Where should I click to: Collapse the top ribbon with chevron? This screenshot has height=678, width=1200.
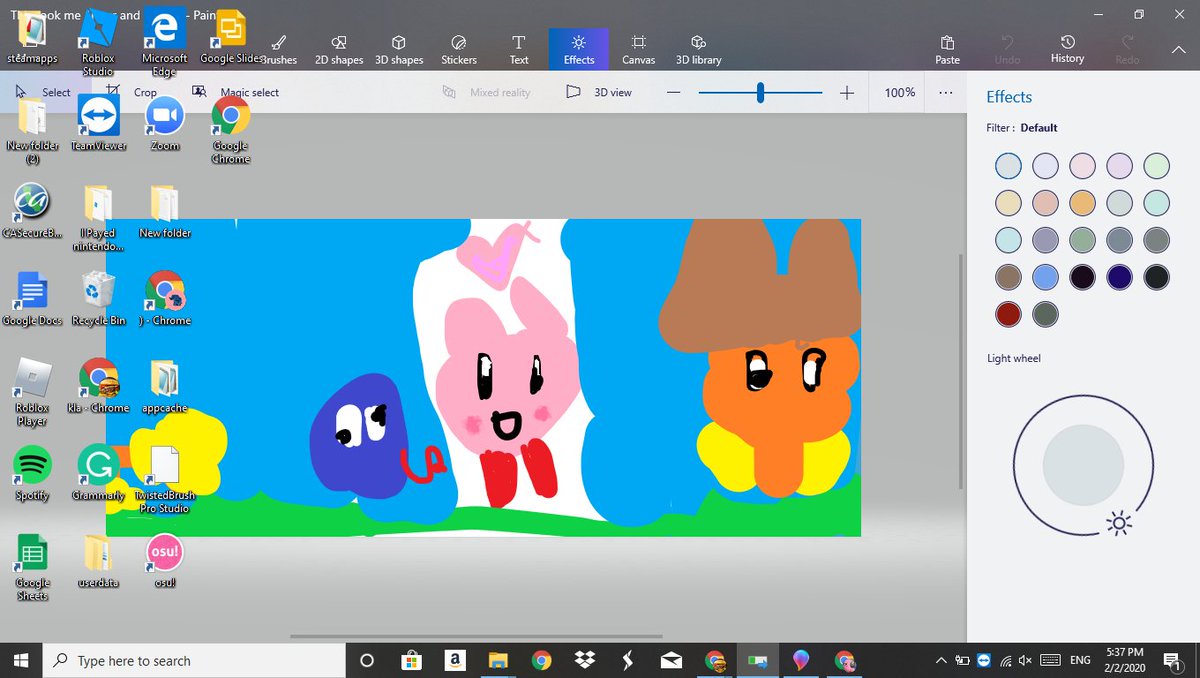click(x=1177, y=49)
